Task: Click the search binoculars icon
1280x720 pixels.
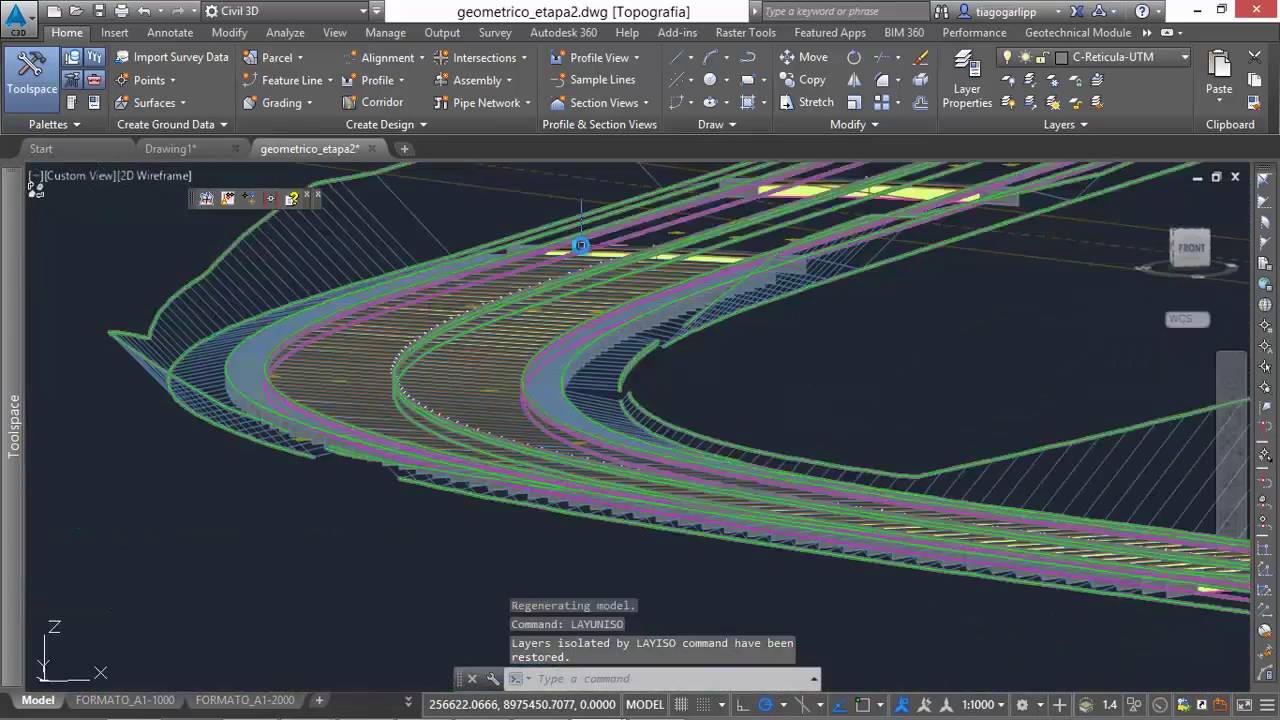Action: coord(942,11)
